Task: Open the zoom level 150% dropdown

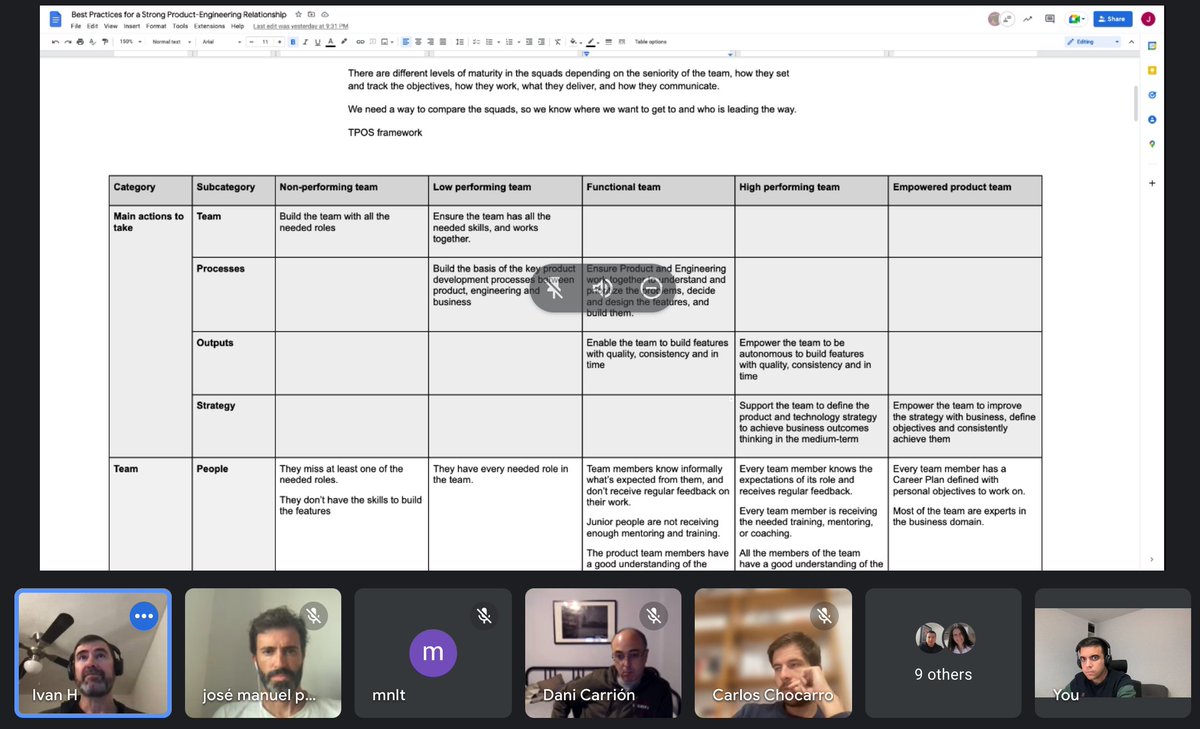Action: point(130,42)
